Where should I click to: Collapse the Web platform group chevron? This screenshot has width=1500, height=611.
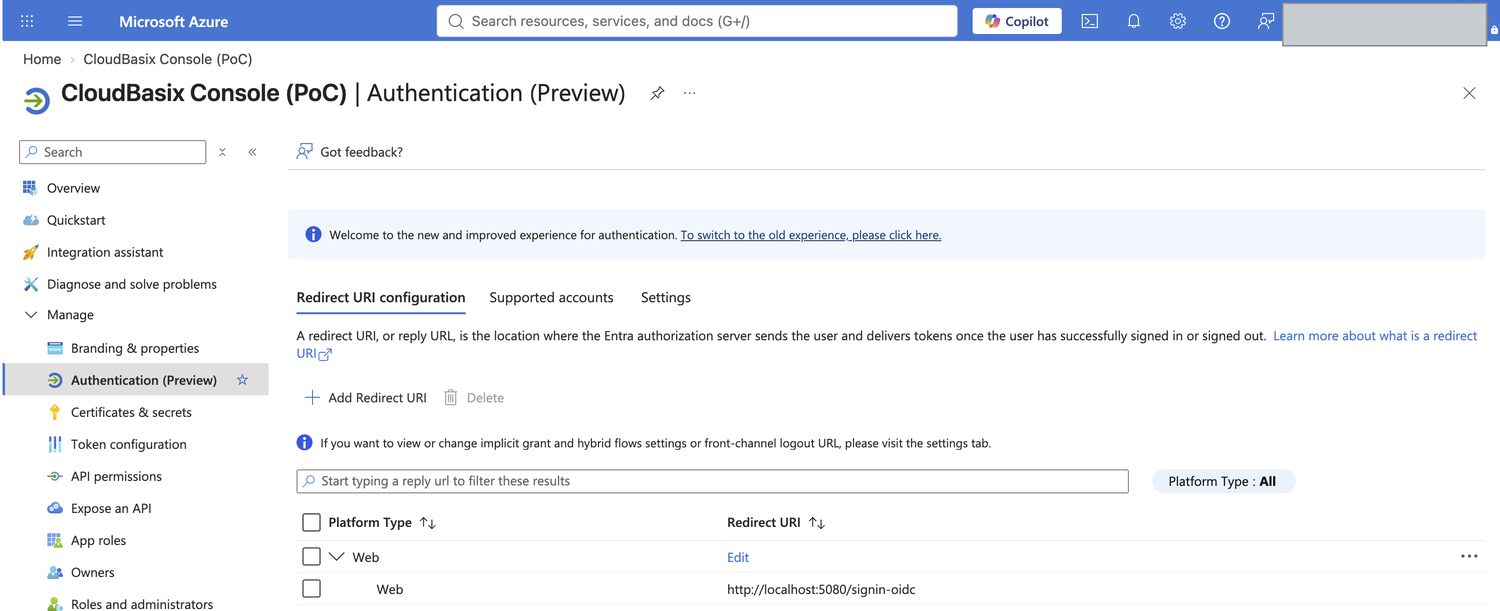coord(336,557)
